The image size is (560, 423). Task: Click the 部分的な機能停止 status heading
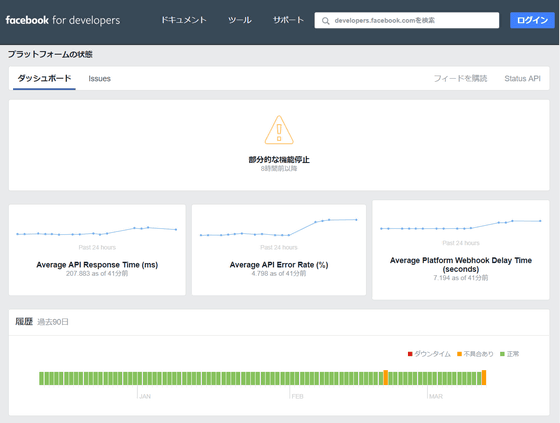(279, 160)
